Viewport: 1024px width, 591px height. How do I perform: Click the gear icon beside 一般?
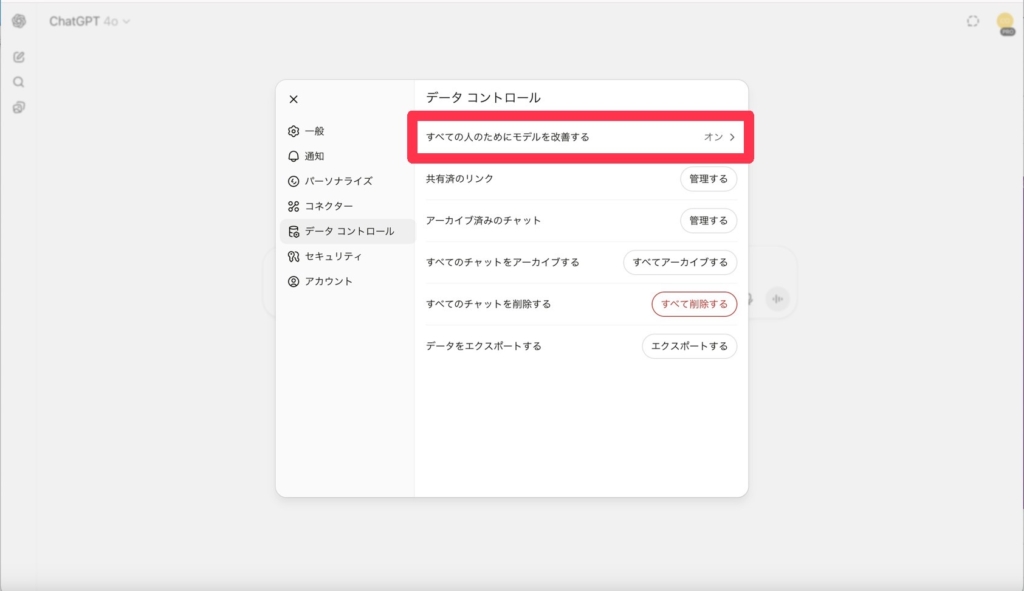pyautogui.click(x=293, y=131)
